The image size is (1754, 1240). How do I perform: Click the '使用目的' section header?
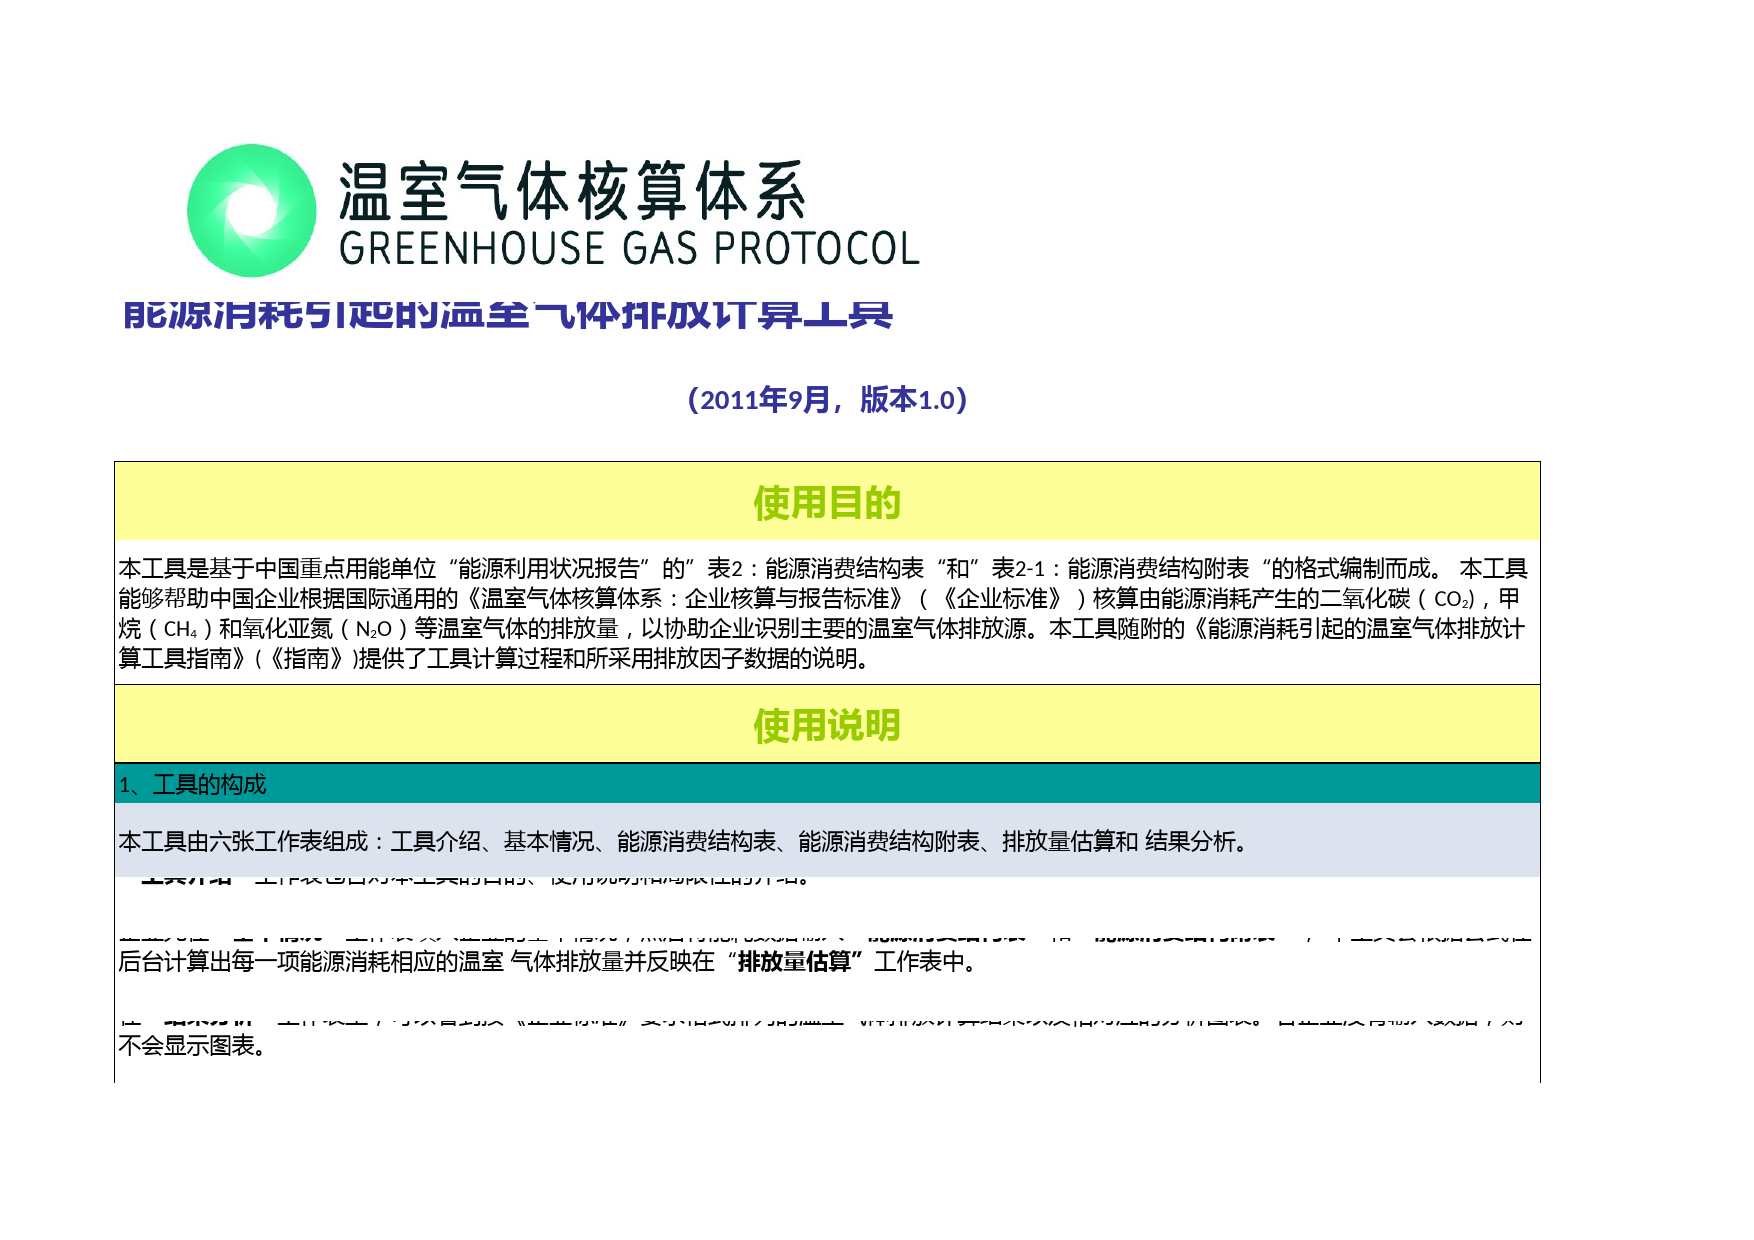pos(827,503)
